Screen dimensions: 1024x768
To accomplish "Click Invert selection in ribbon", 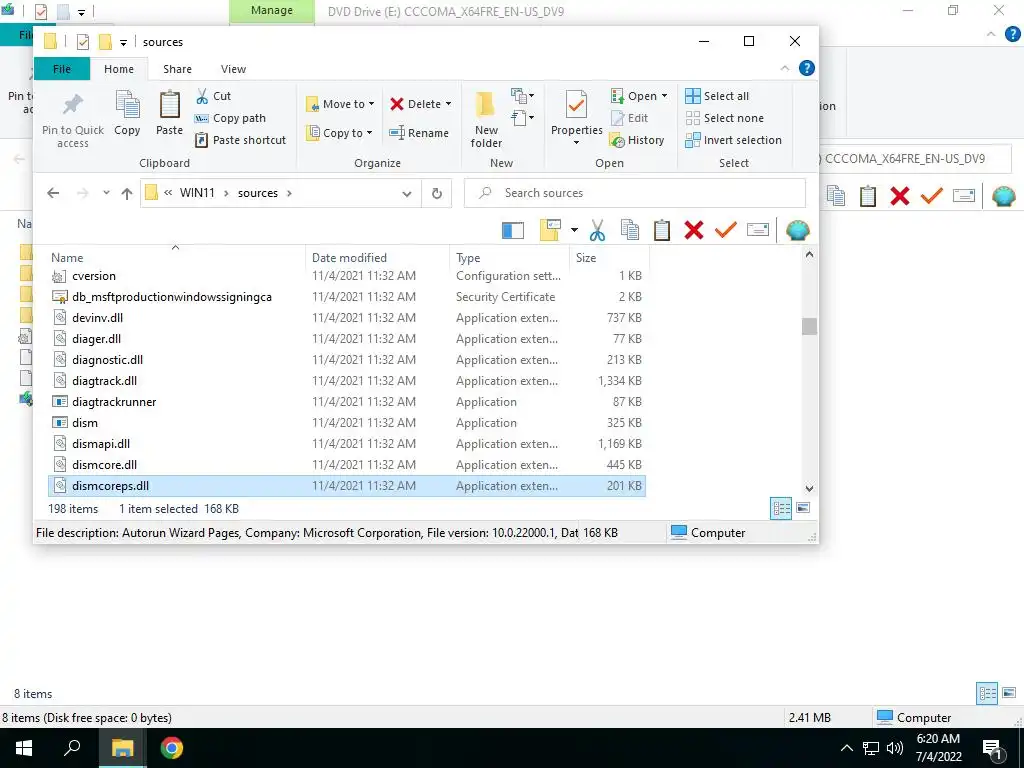I will [x=733, y=140].
